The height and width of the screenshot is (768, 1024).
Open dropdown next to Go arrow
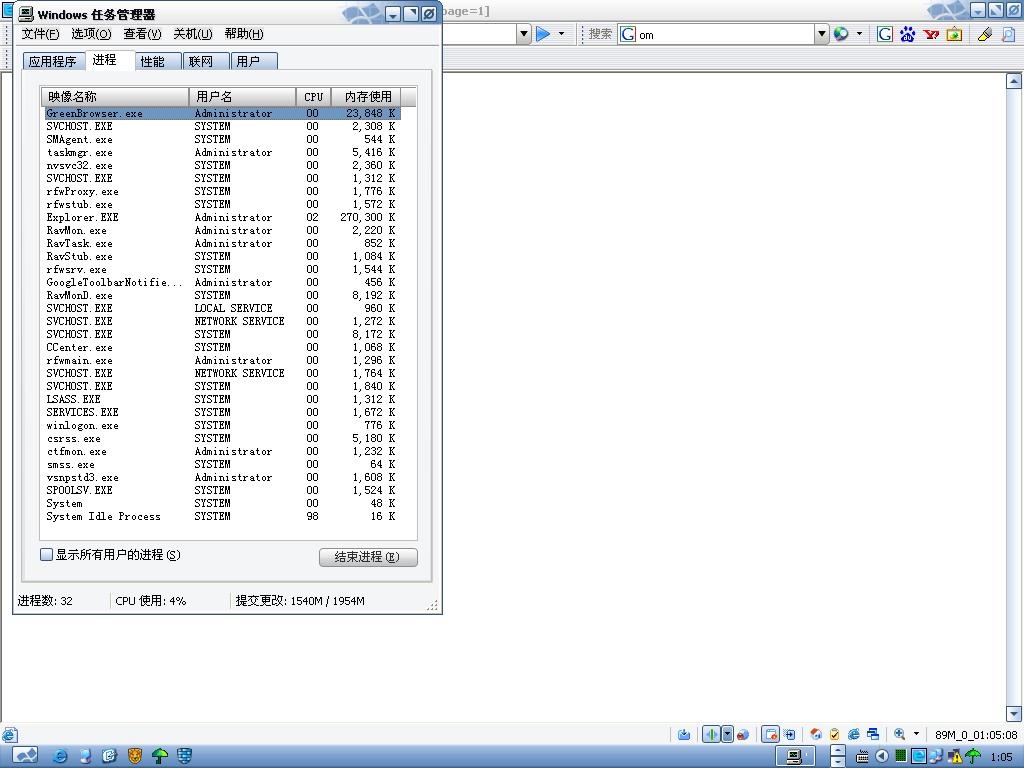coord(562,34)
